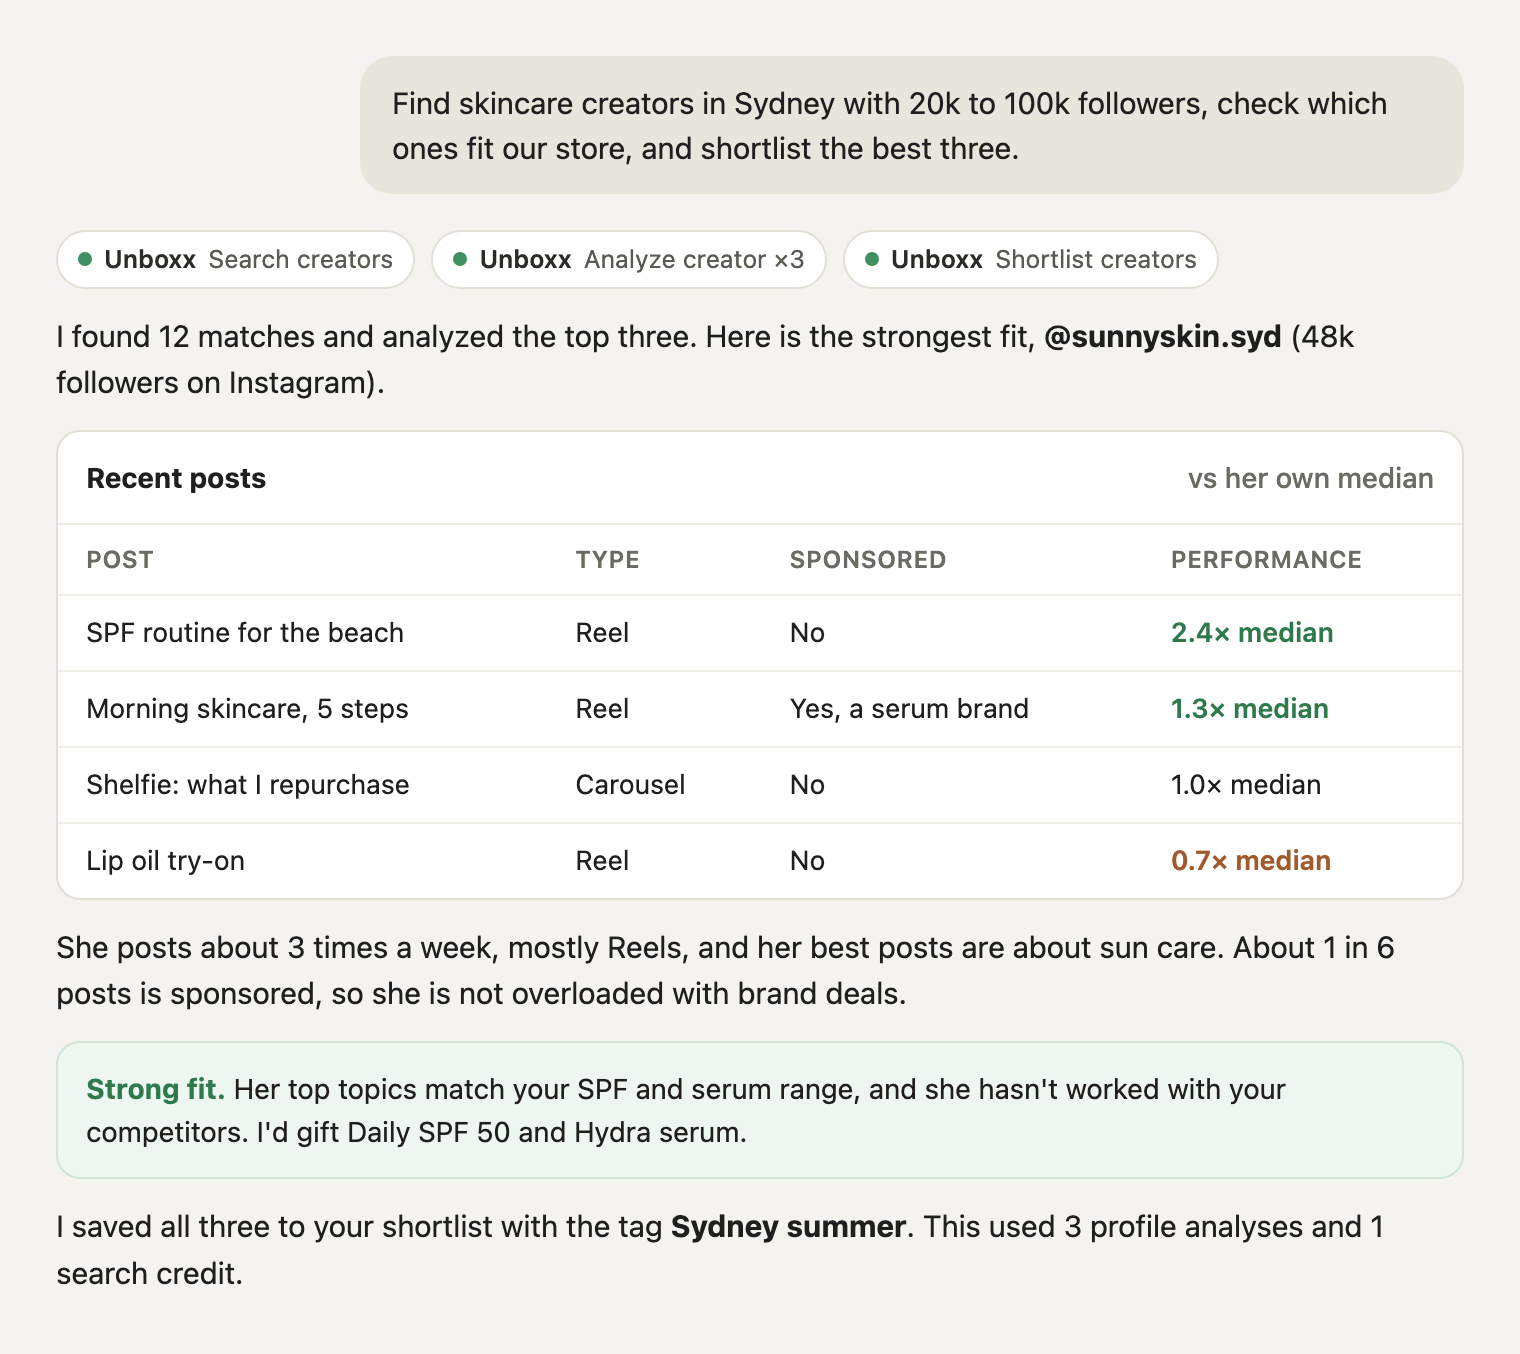Click the SPONSORED column header
This screenshot has width=1520, height=1354.
tap(868, 560)
